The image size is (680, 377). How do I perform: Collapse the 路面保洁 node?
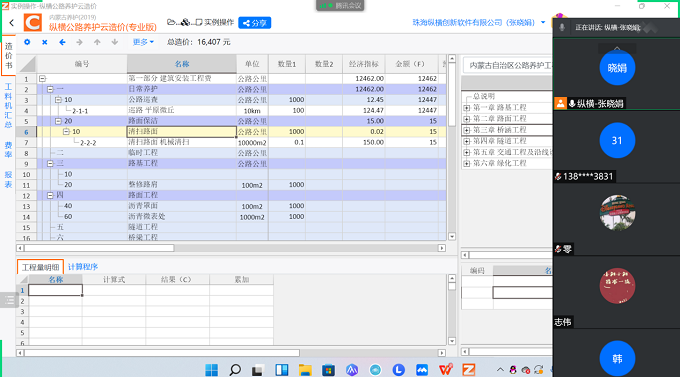pos(59,121)
